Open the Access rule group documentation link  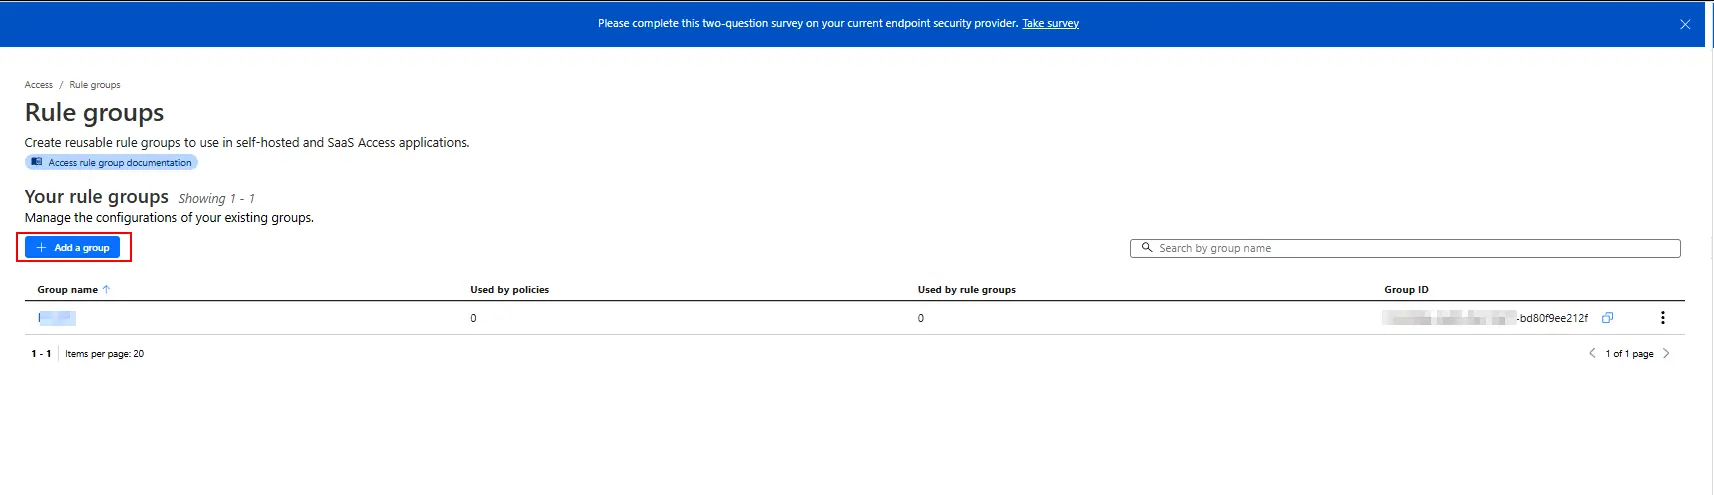click(x=120, y=162)
